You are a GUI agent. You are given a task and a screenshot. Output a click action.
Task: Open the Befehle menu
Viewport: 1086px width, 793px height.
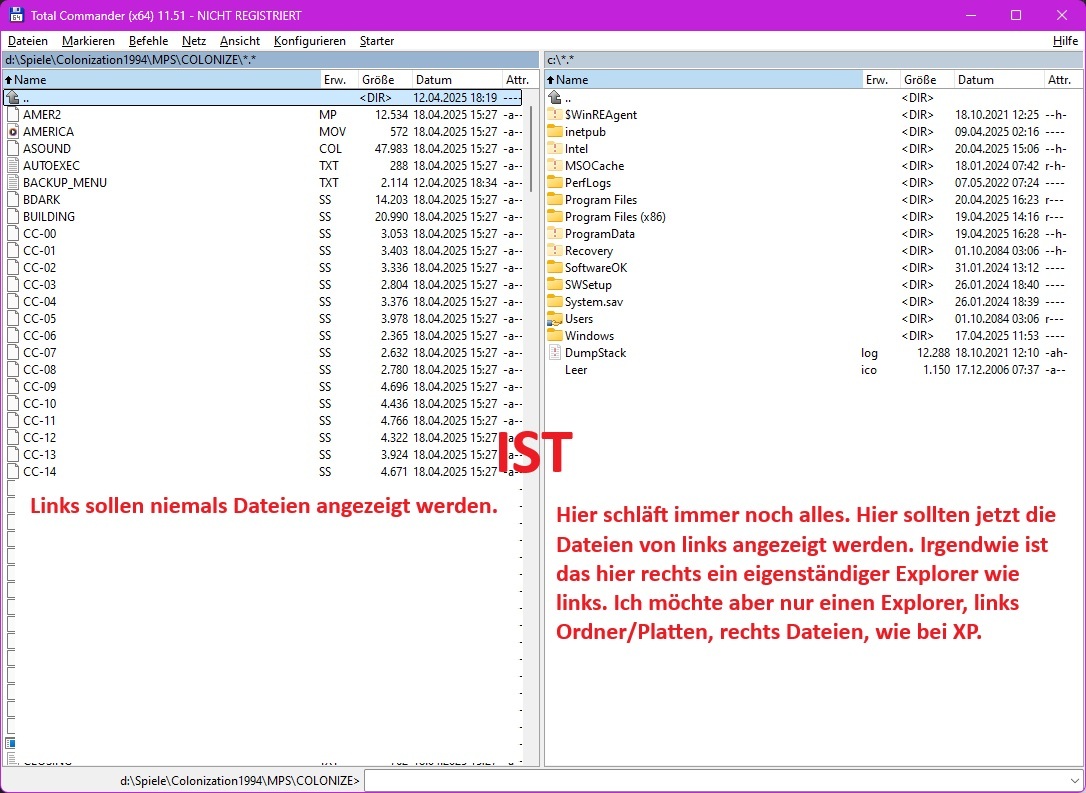point(148,41)
